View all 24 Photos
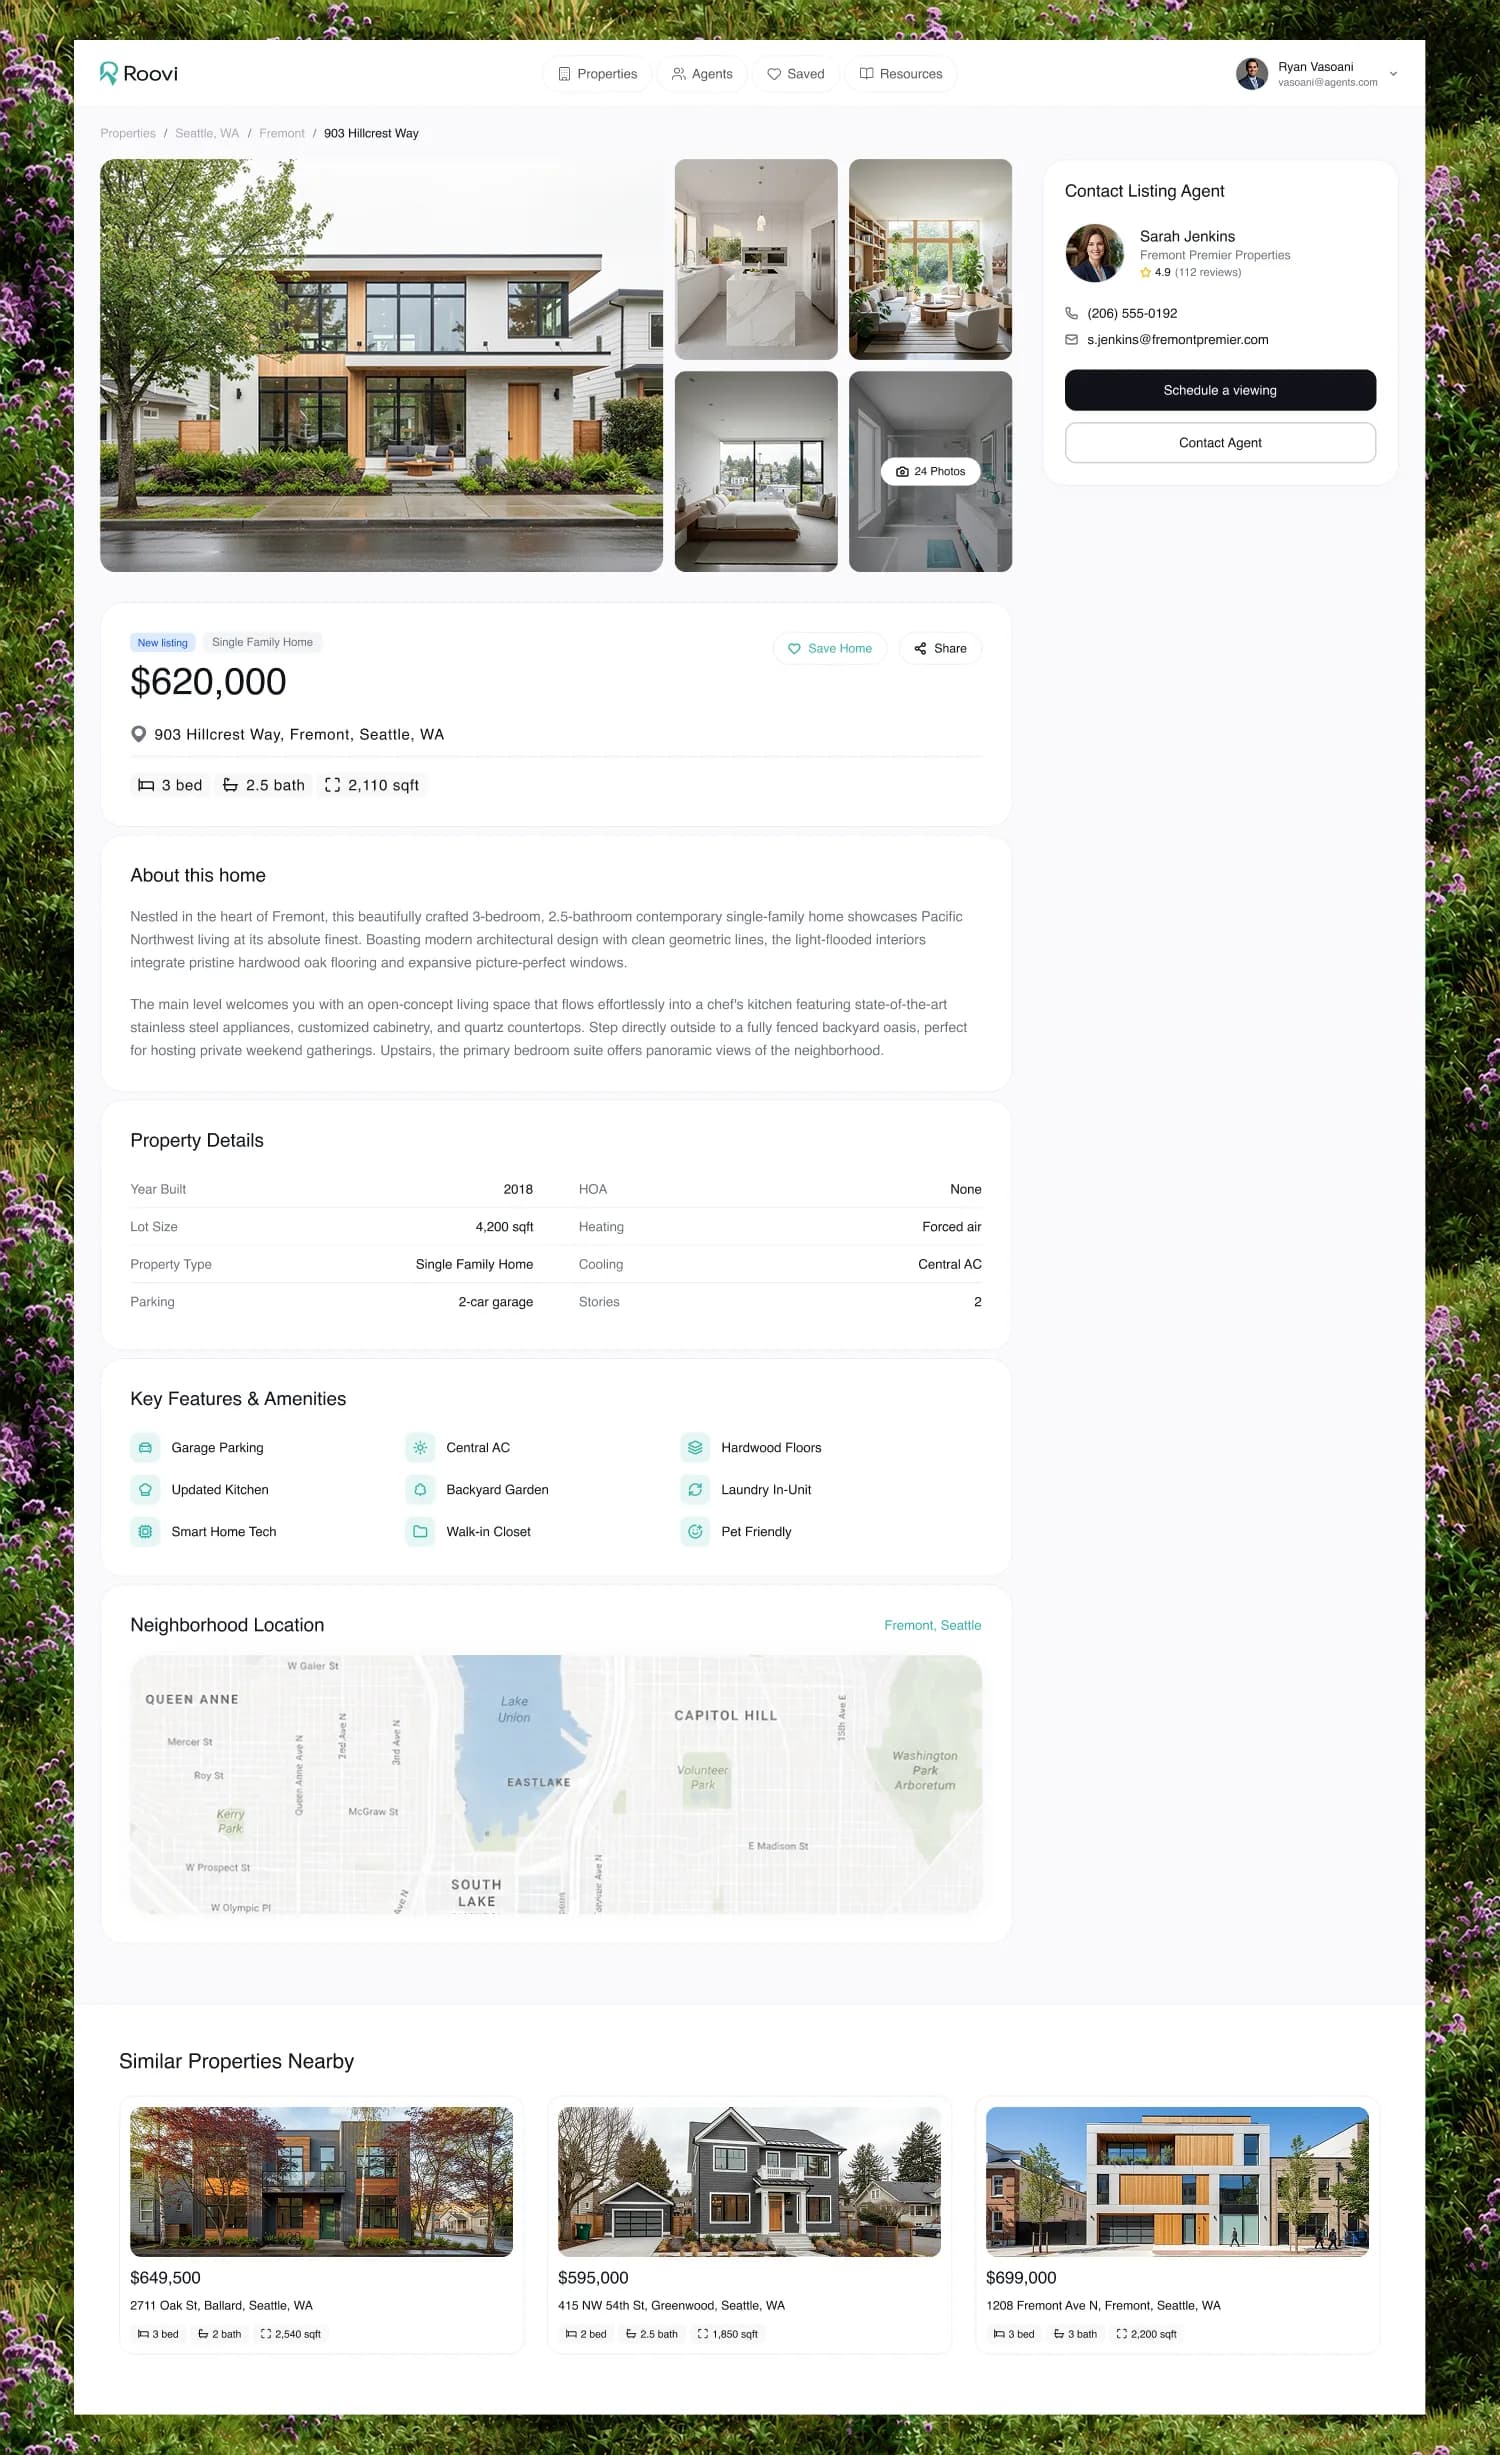This screenshot has height=2455, width=1500. pyautogui.click(x=930, y=471)
